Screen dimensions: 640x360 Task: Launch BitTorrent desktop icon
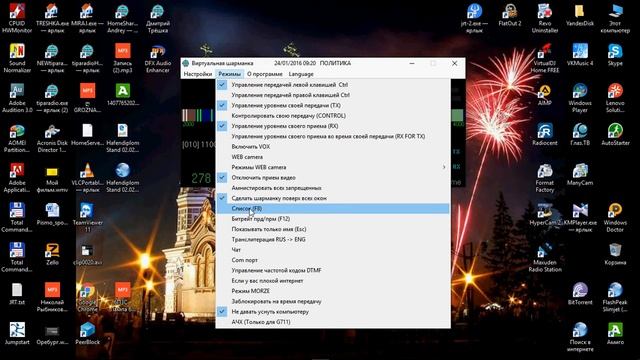(580, 294)
